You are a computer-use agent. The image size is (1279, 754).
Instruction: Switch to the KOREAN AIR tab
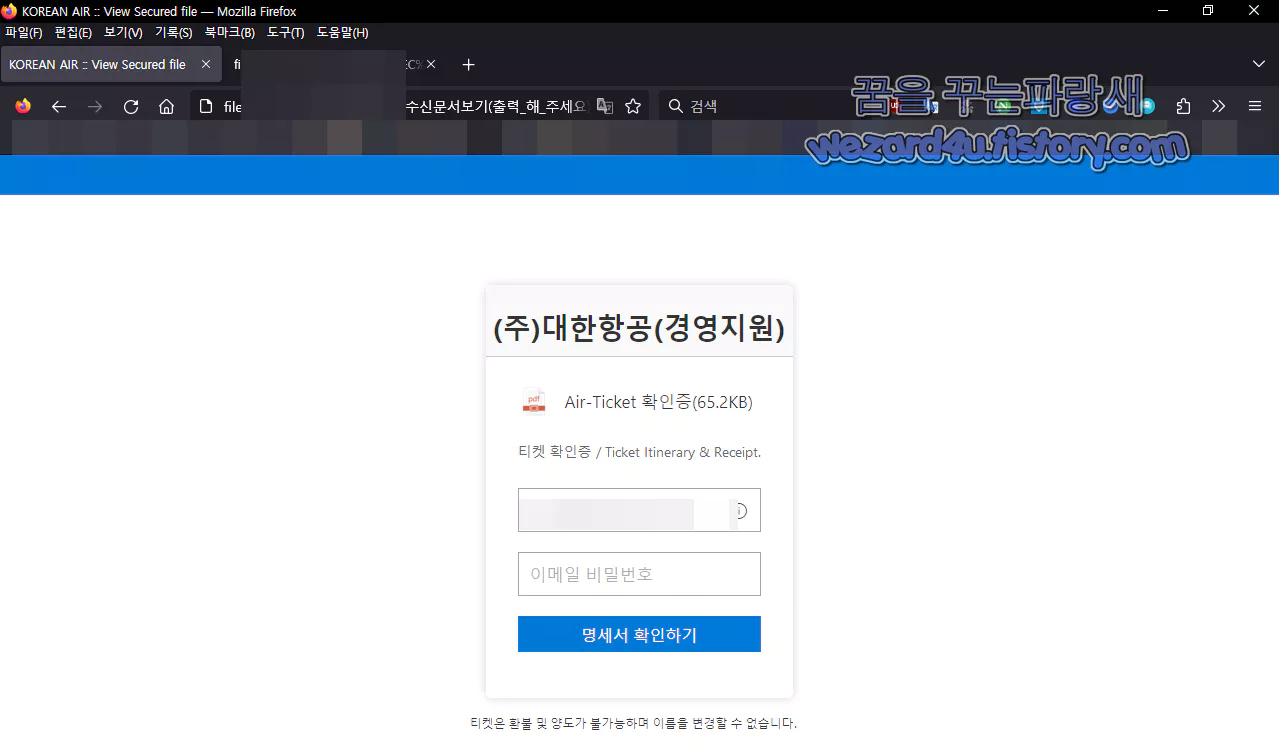(96, 64)
